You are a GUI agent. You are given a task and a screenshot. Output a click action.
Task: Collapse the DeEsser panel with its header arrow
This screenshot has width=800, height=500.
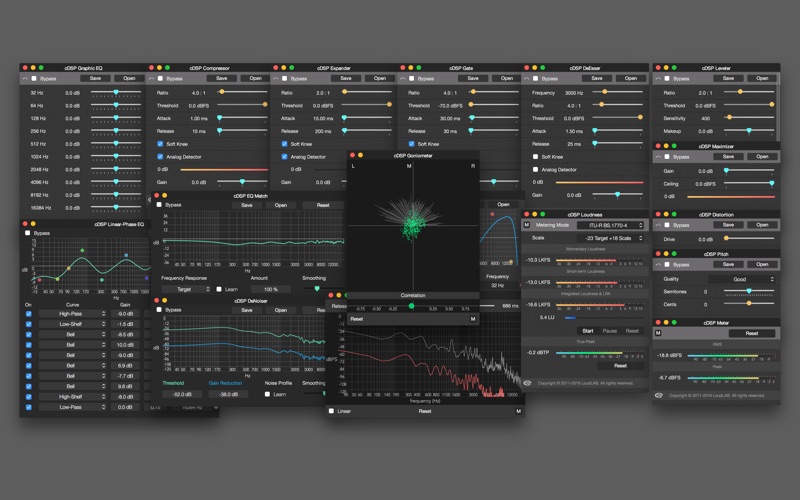click(x=527, y=79)
